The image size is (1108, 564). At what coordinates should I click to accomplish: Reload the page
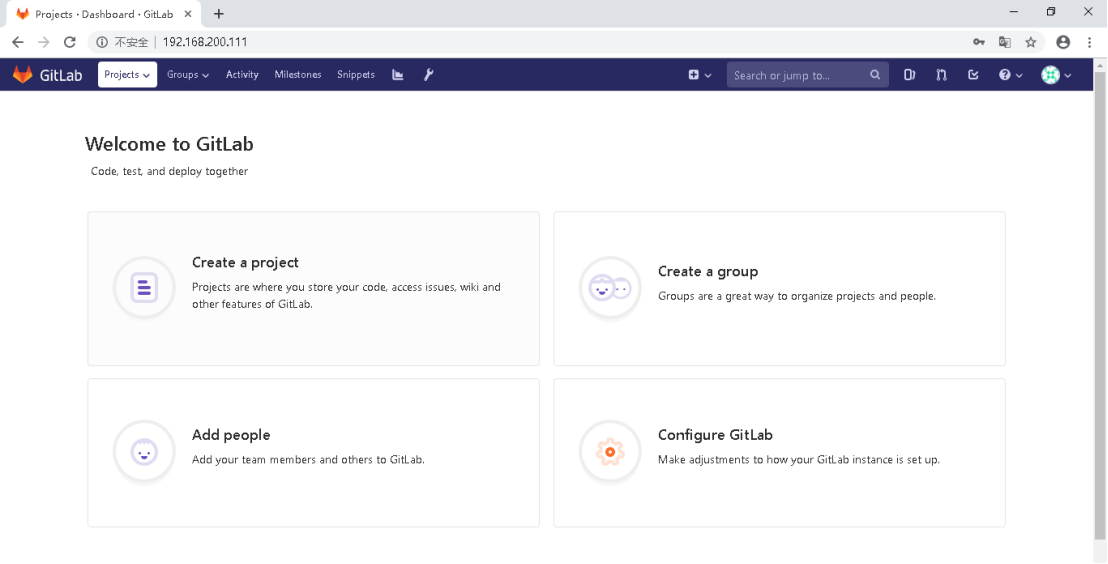(69, 42)
